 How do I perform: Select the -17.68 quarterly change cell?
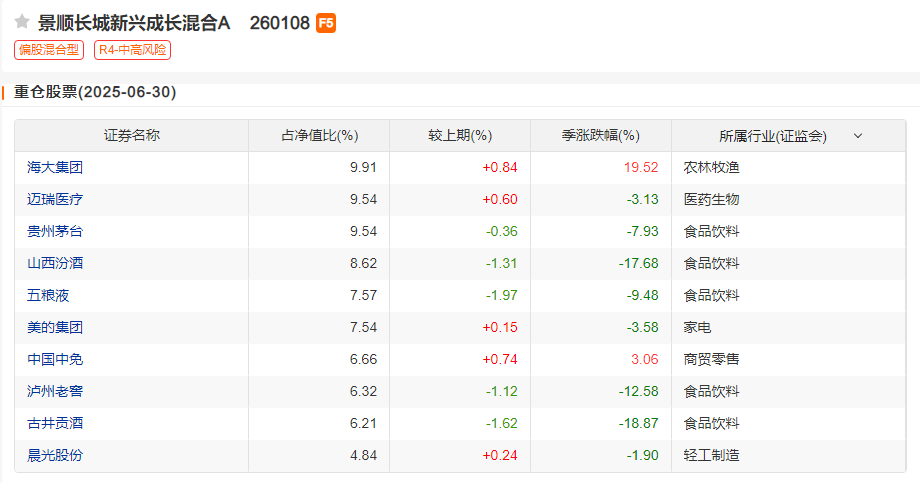(638, 264)
